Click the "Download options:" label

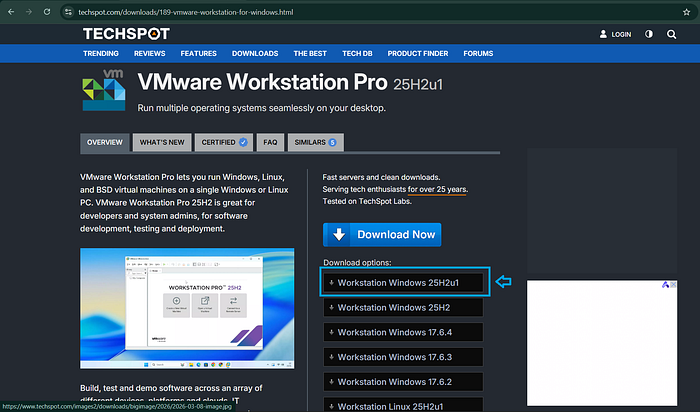click(357, 262)
